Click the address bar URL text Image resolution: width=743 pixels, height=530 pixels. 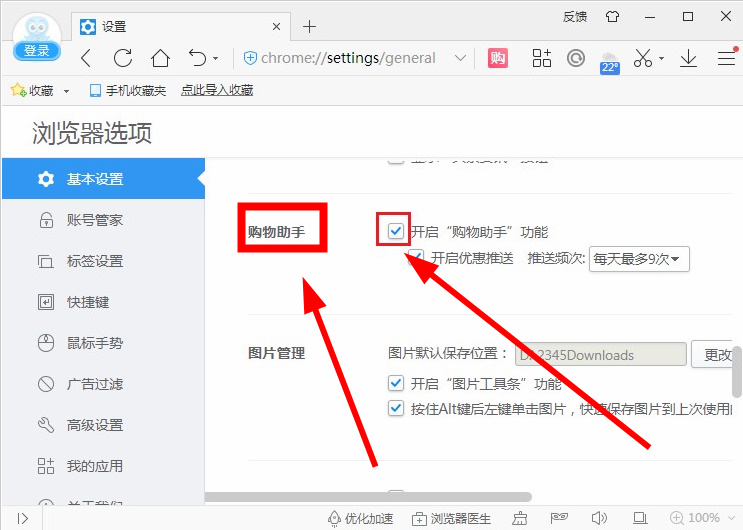click(348, 58)
